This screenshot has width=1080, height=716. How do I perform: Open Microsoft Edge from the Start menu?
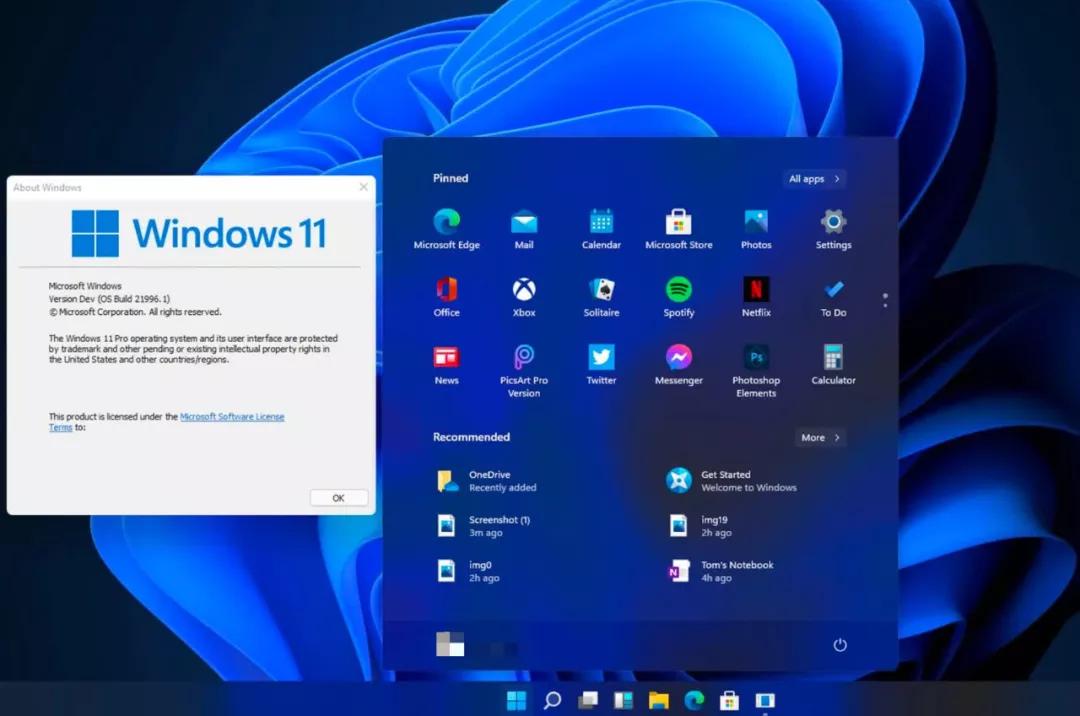[446, 222]
